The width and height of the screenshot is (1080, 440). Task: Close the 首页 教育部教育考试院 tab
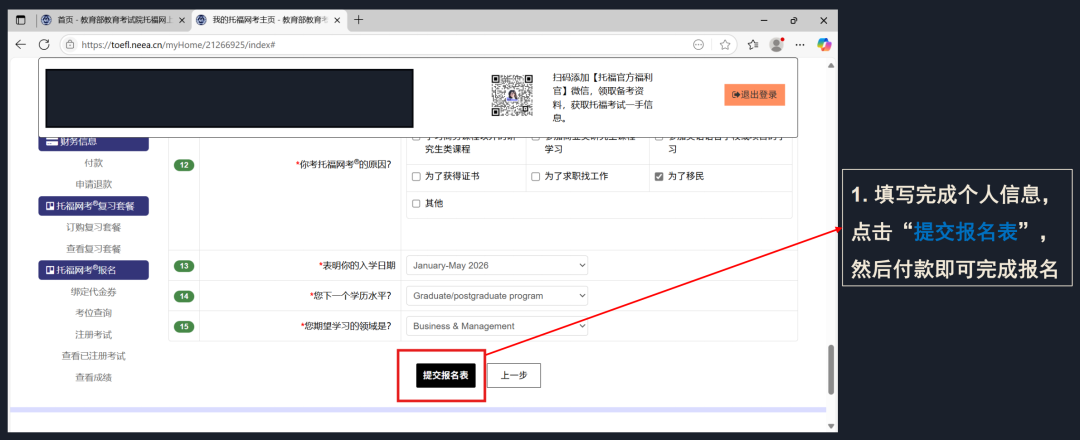click(x=182, y=21)
